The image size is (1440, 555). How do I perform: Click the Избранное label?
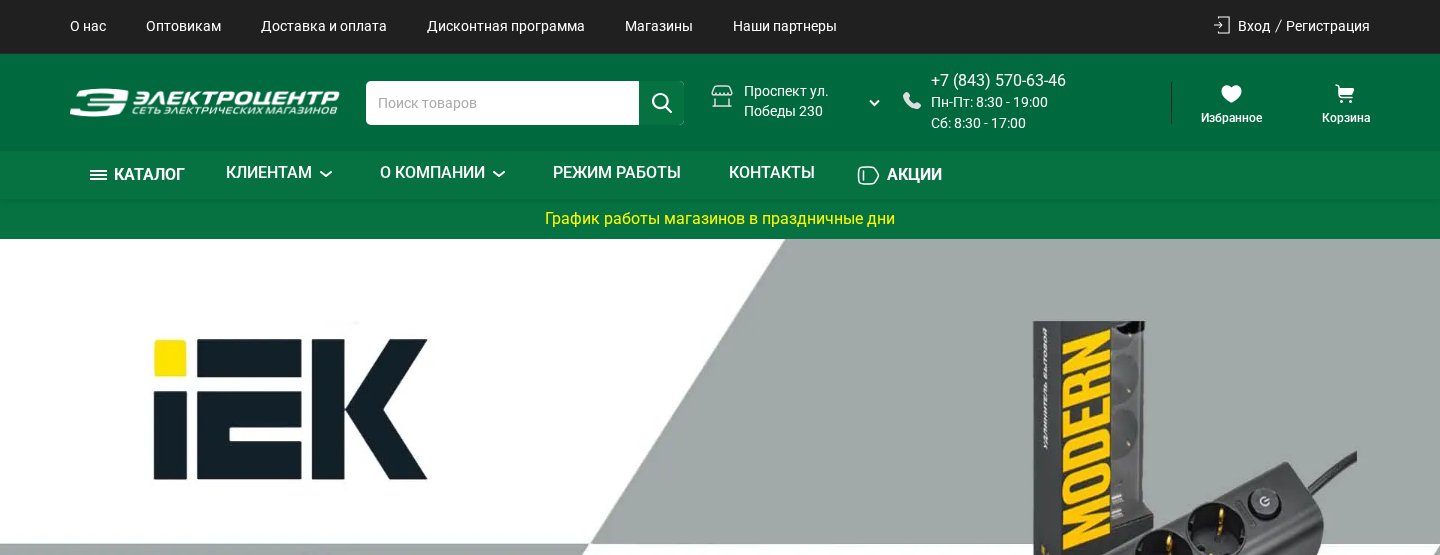tap(1231, 118)
